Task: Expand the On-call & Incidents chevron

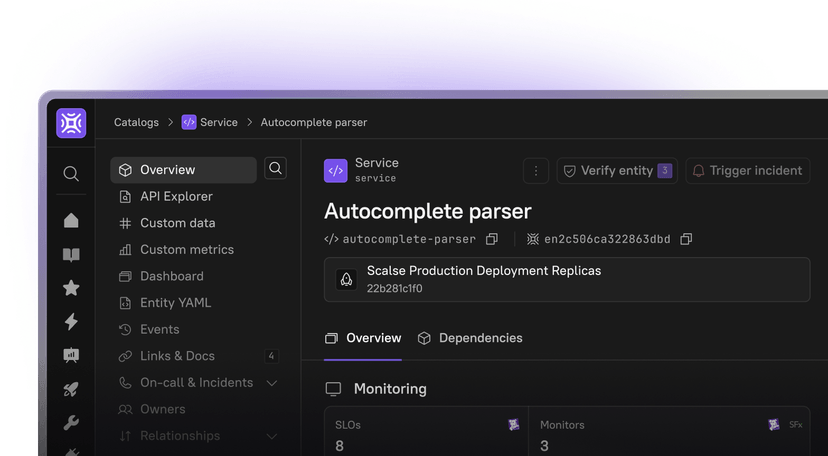Action: pos(271,383)
